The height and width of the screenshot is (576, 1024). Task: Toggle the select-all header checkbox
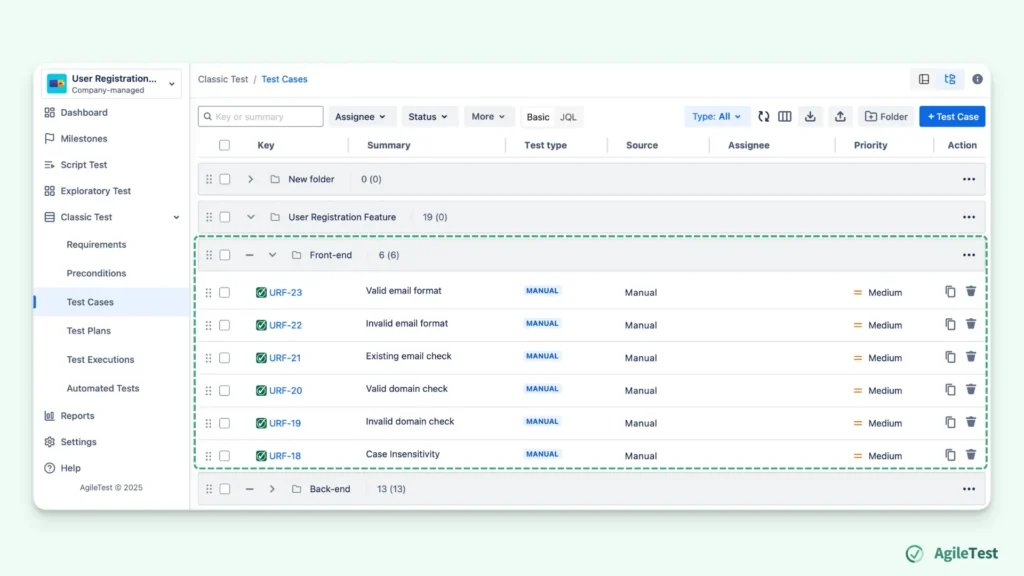225,145
